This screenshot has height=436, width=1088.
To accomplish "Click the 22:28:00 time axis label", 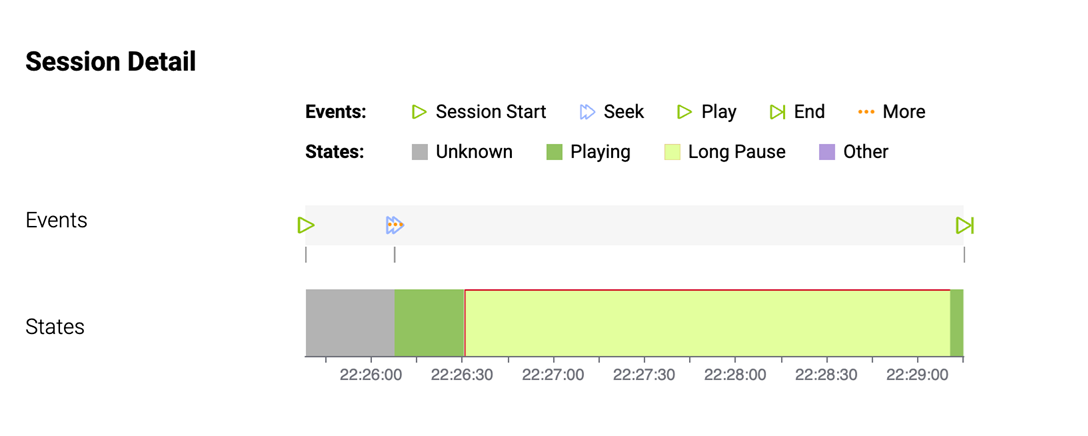I will coord(735,375).
